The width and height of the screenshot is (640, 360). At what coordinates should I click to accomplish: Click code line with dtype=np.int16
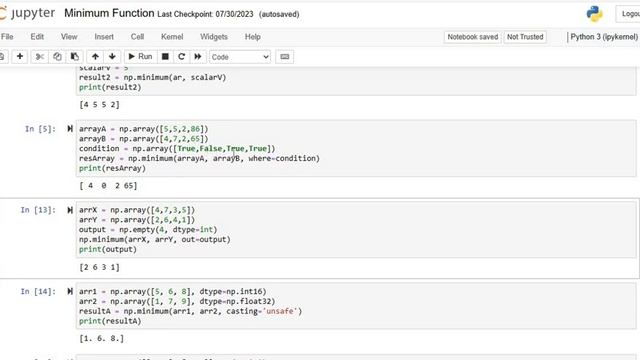pyautogui.click(x=173, y=291)
